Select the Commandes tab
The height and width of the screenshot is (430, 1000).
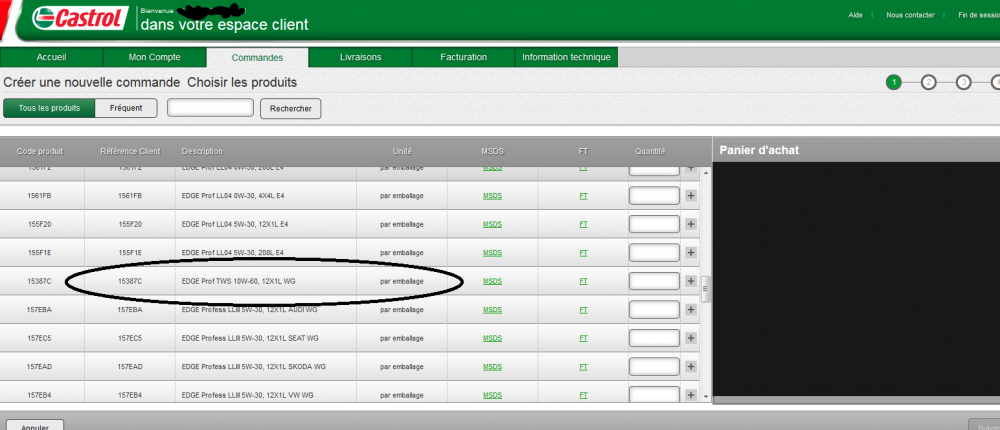pyautogui.click(x=258, y=57)
